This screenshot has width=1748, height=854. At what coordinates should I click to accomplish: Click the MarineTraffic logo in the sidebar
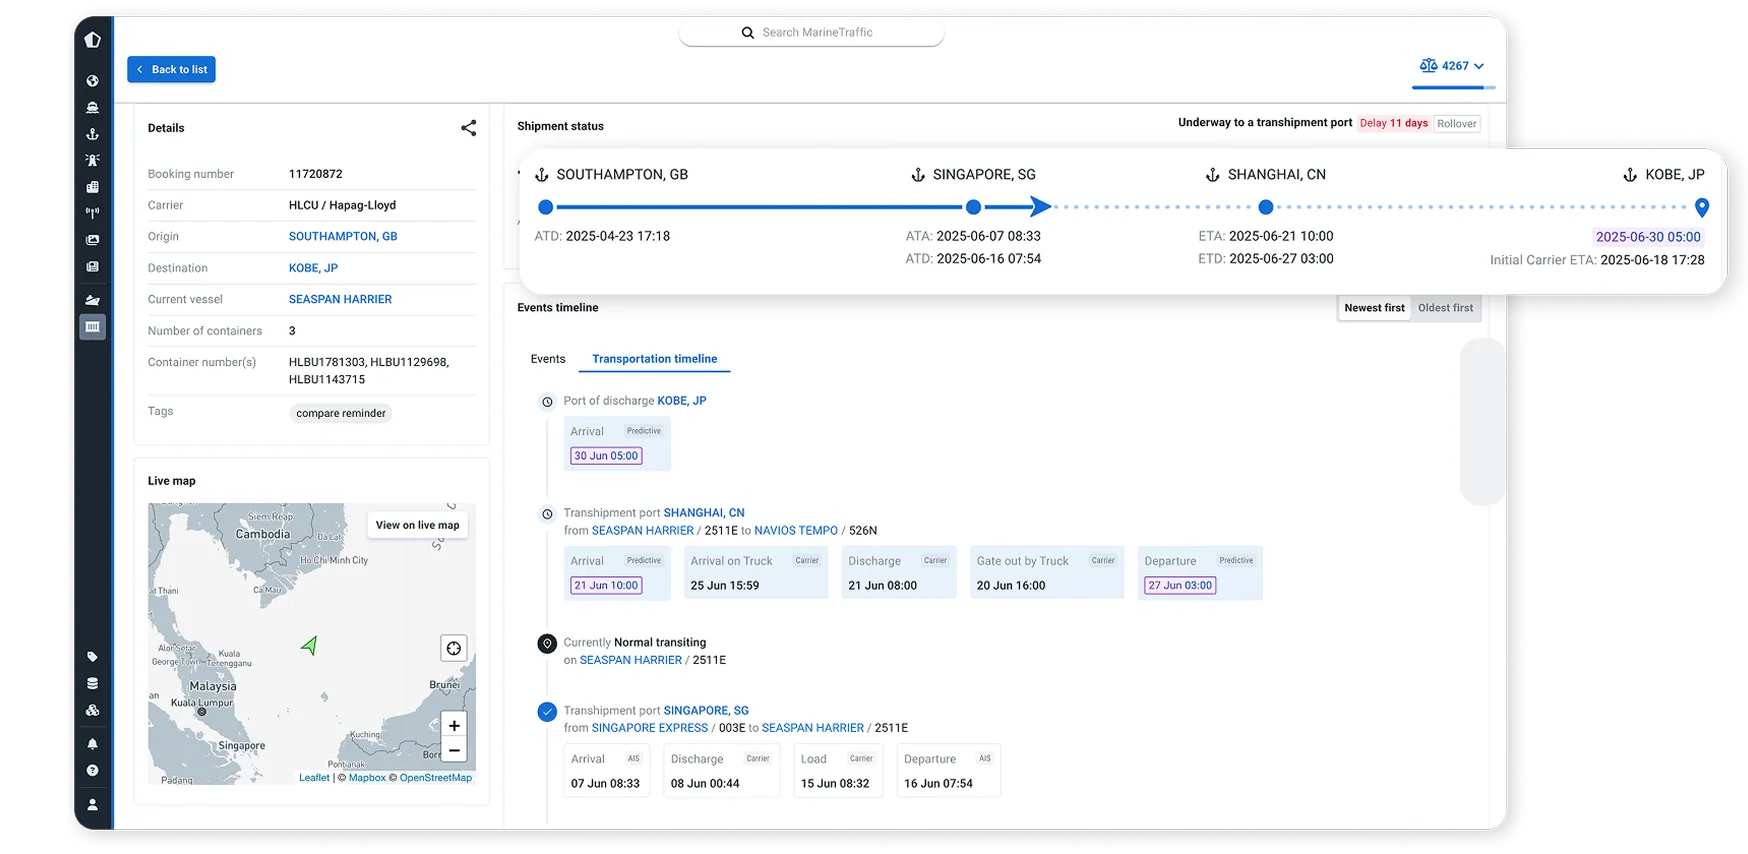click(93, 40)
